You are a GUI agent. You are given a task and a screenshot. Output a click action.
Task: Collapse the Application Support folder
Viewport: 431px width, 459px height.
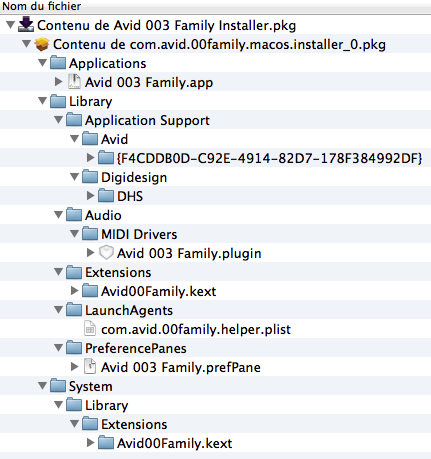(x=59, y=120)
